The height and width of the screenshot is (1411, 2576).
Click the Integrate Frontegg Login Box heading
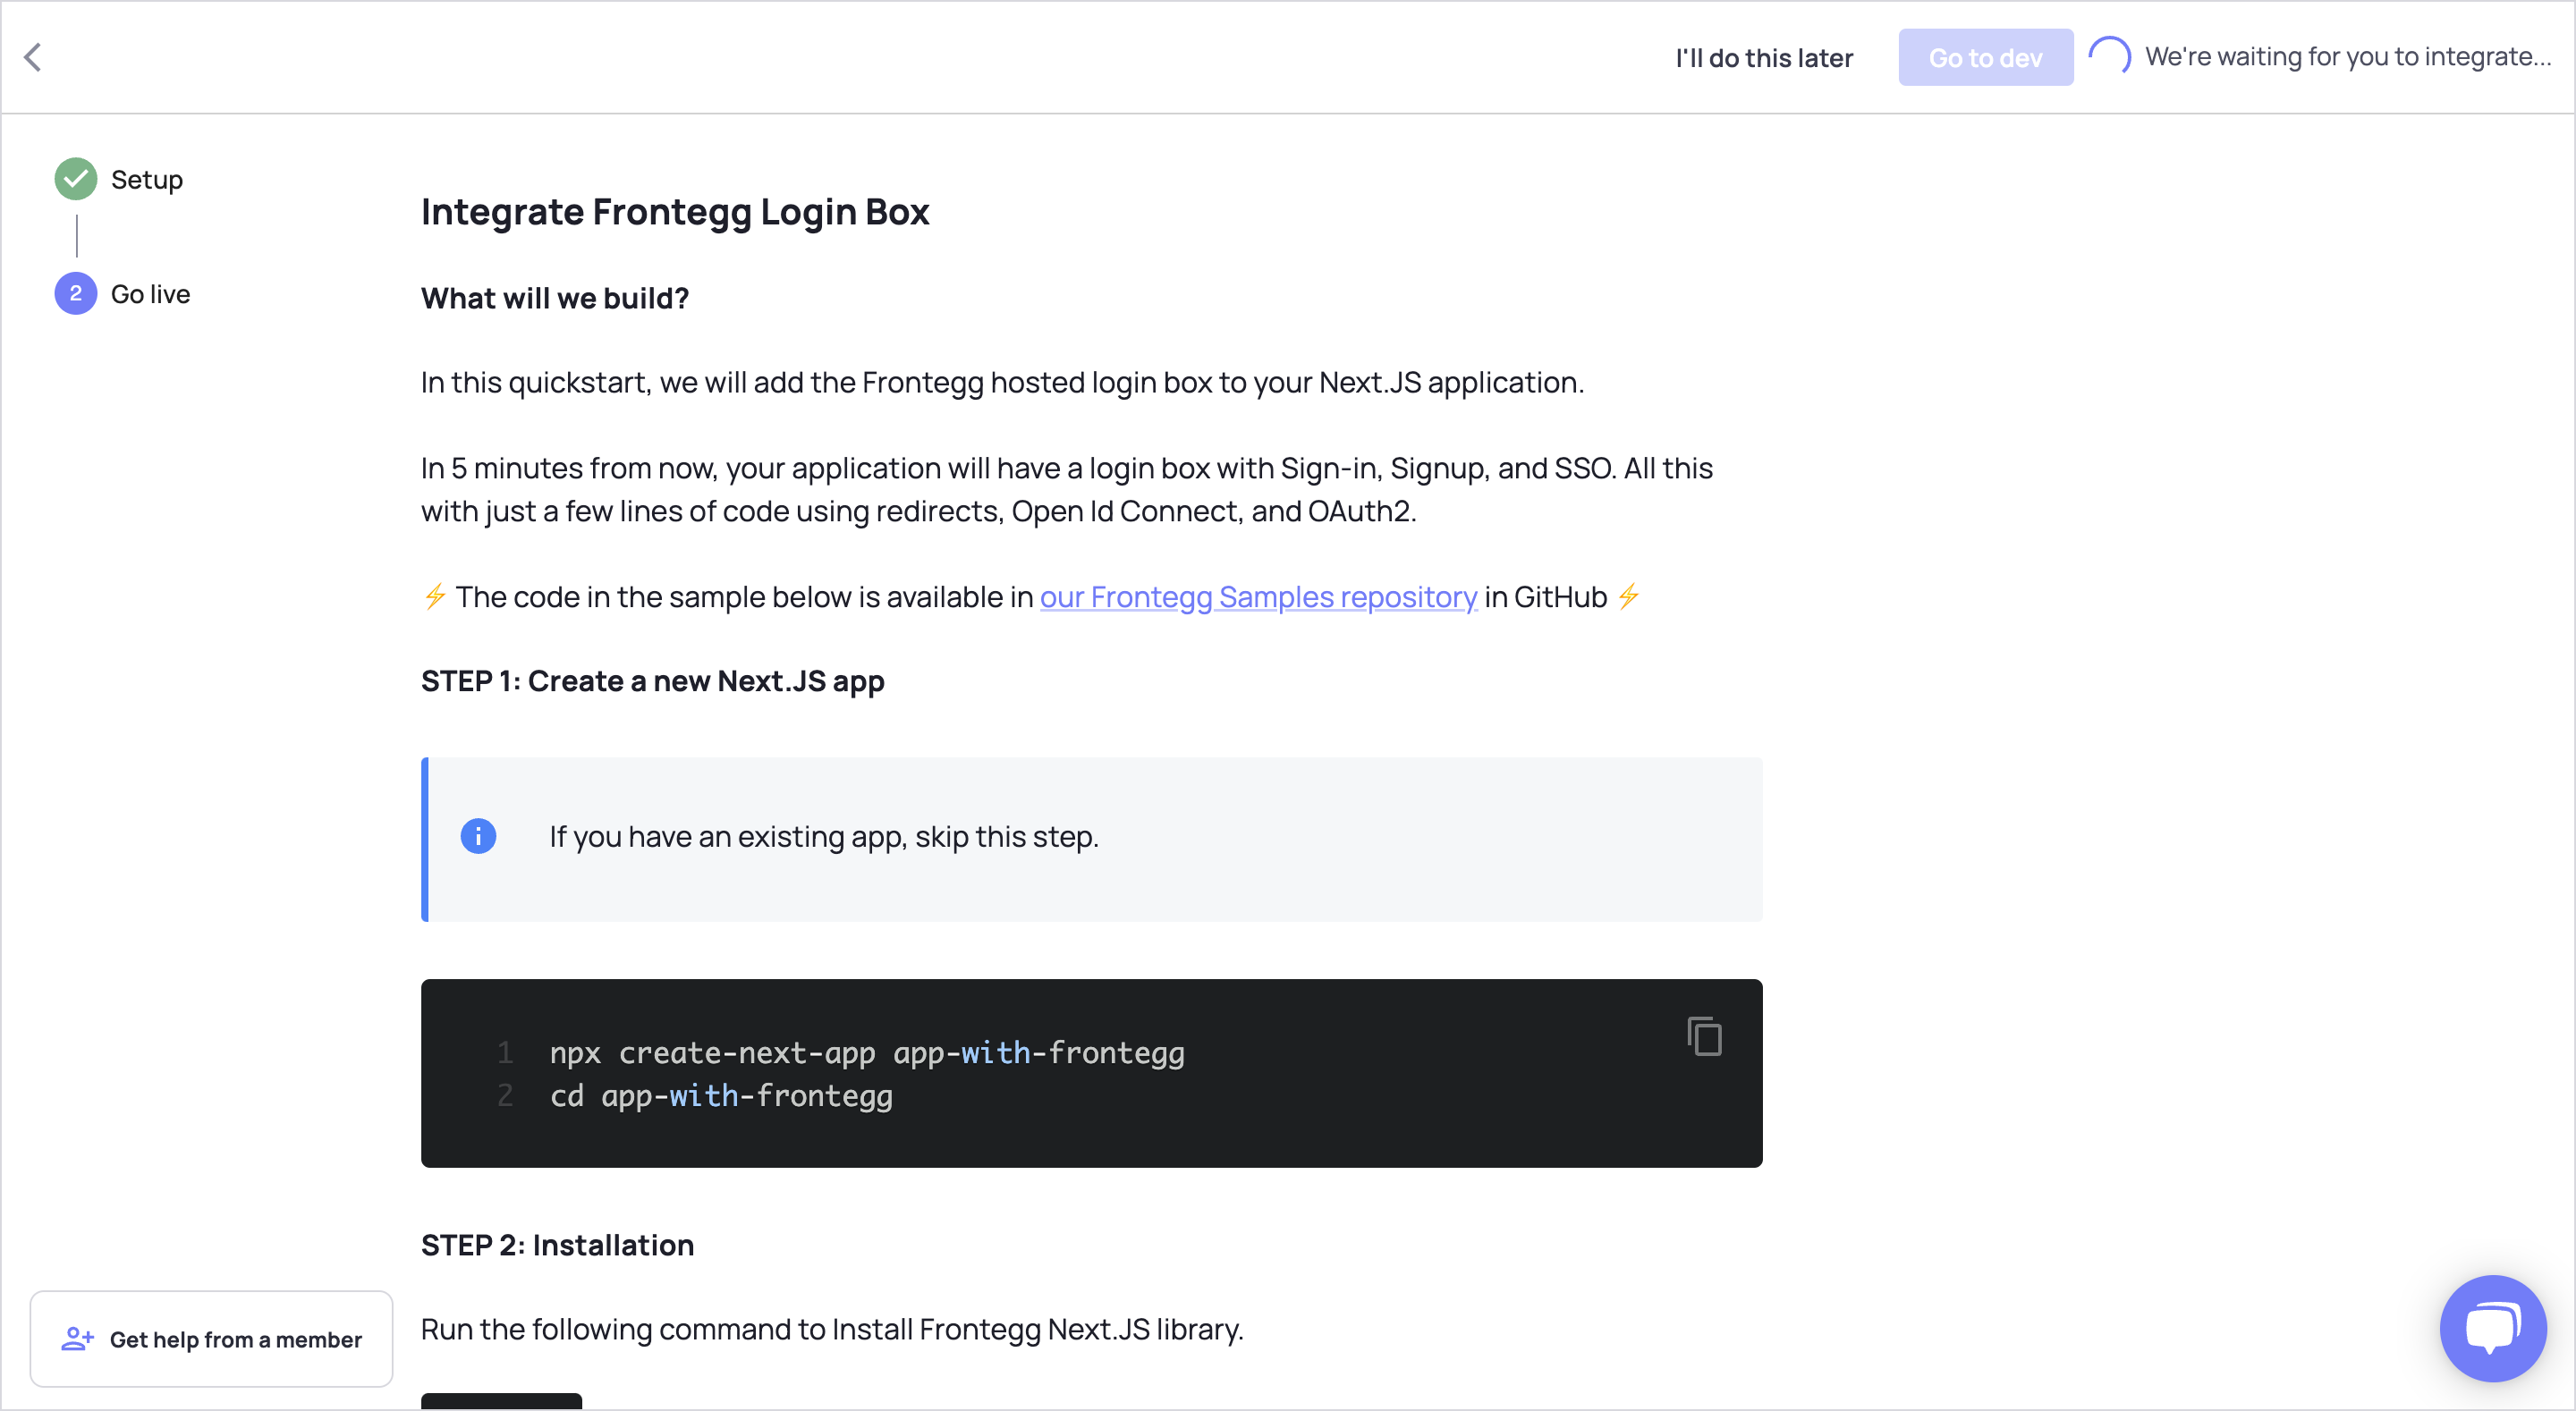click(675, 212)
